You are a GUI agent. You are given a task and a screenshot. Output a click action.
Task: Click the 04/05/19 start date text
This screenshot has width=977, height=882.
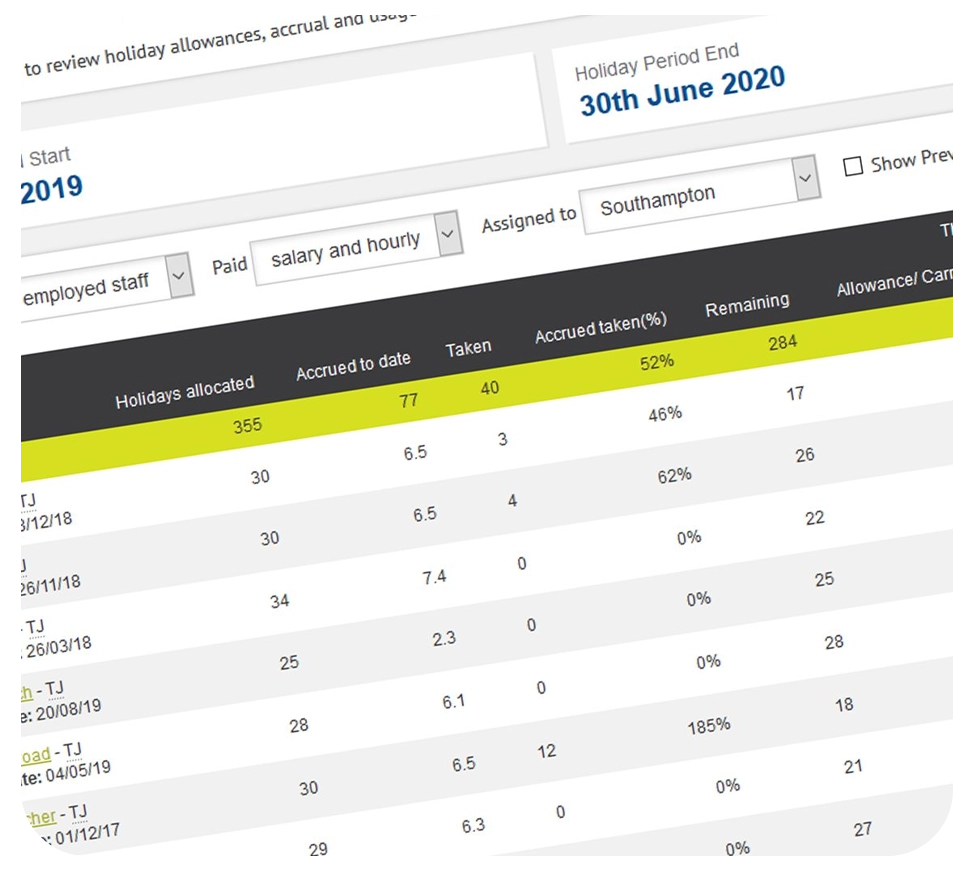coord(78,771)
